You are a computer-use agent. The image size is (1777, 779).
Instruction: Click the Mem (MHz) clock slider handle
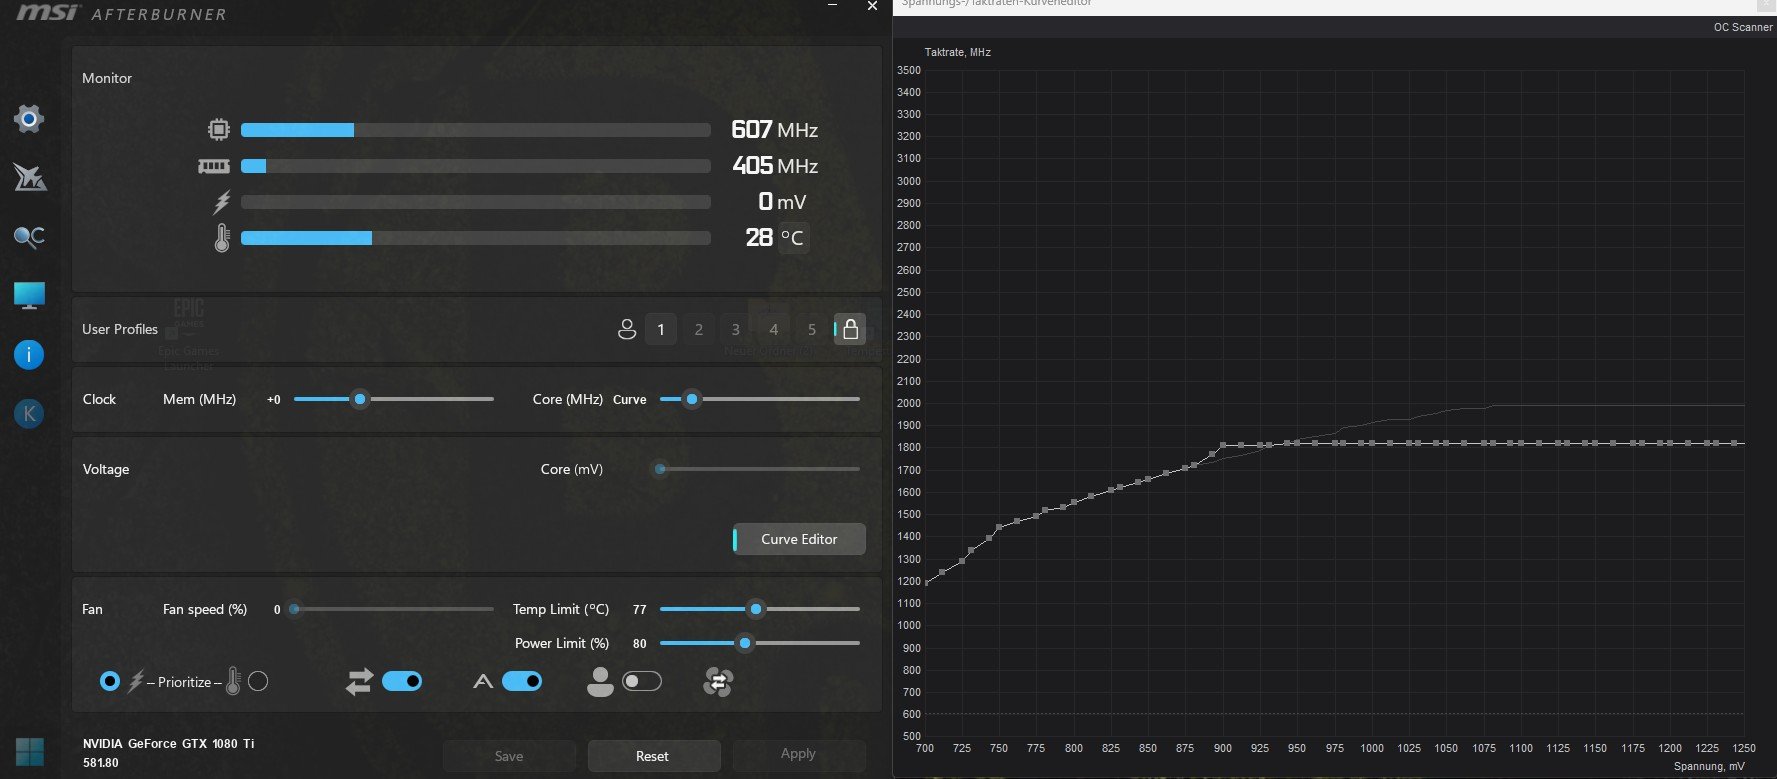tap(360, 399)
